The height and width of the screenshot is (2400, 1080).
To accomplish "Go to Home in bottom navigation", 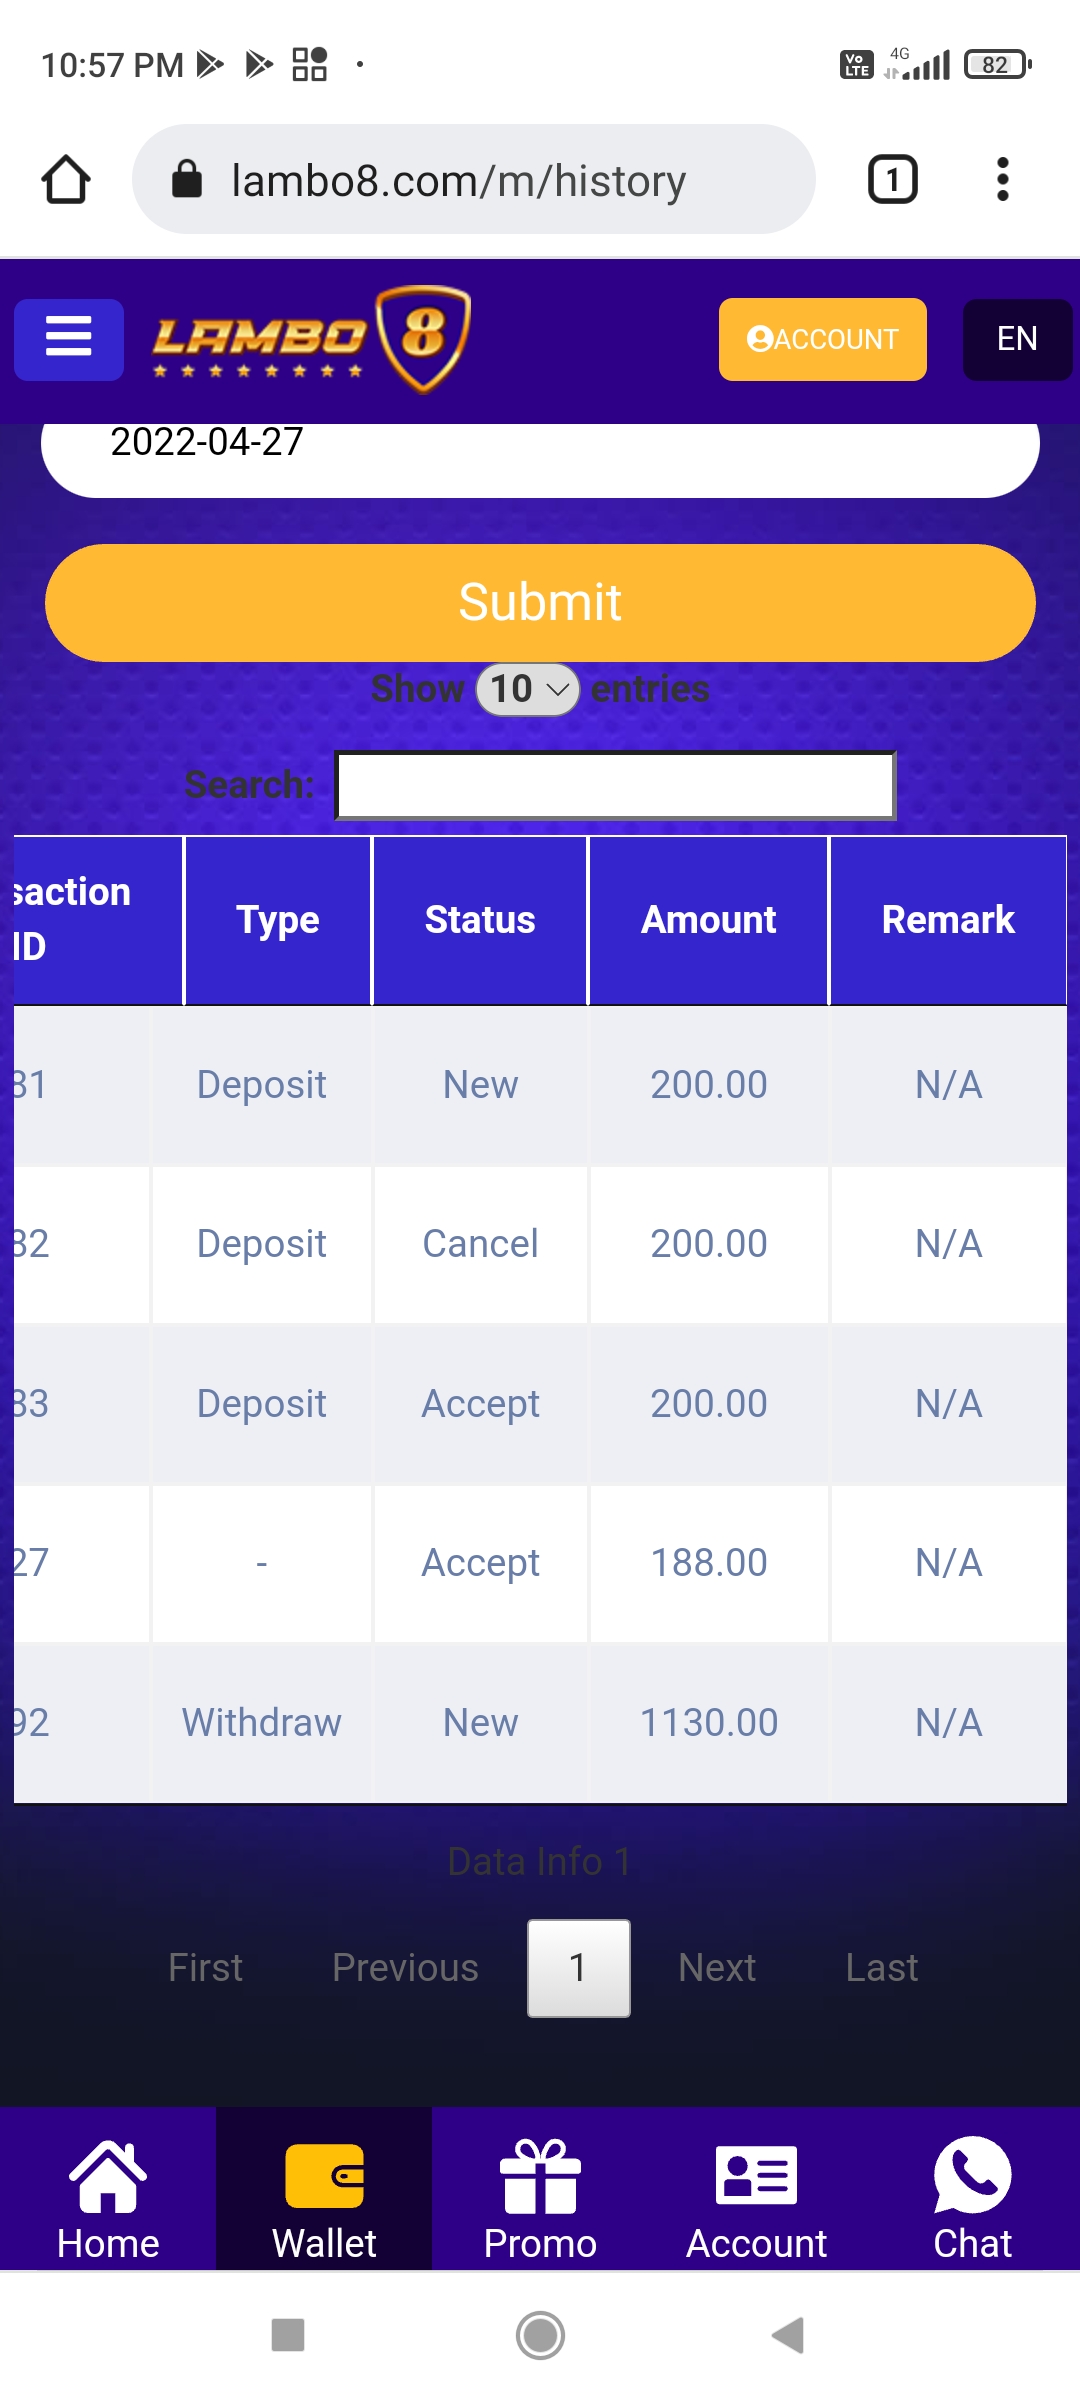I will tap(108, 2198).
